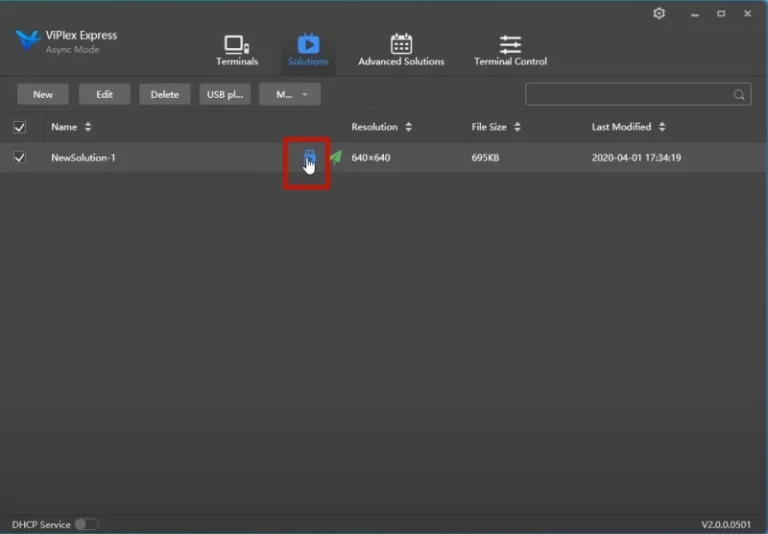Sort by Resolution column arrows
Viewport: 768px width, 534px height.
point(408,127)
